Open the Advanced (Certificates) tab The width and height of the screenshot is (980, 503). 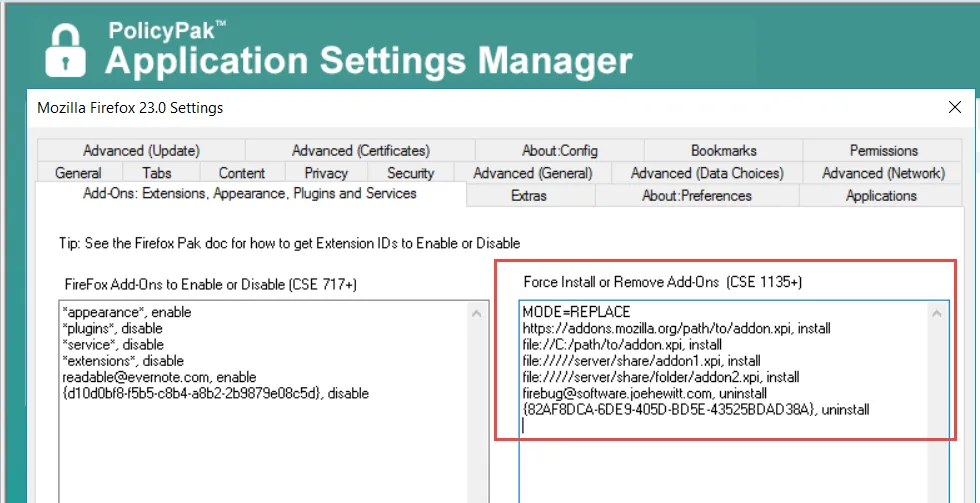tap(361, 151)
